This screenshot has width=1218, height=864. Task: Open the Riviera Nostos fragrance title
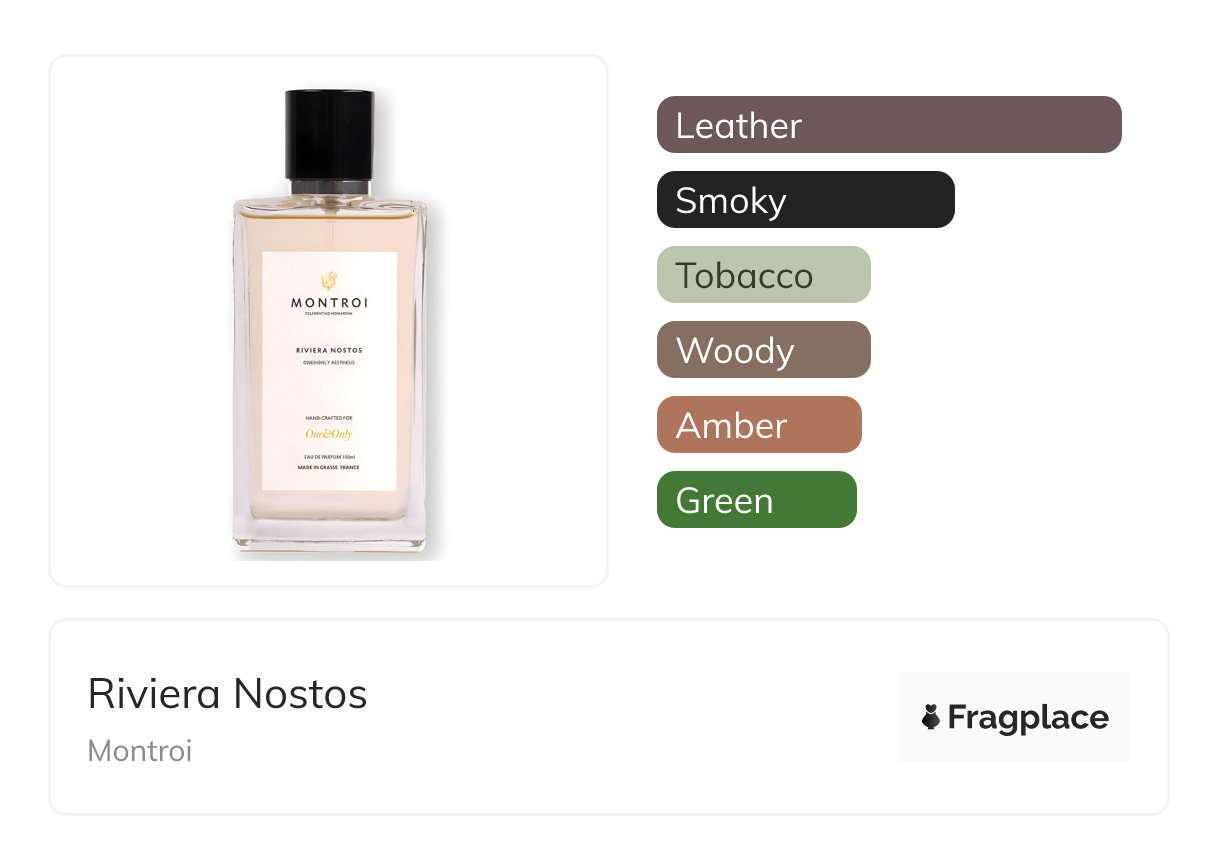(228, 694)
